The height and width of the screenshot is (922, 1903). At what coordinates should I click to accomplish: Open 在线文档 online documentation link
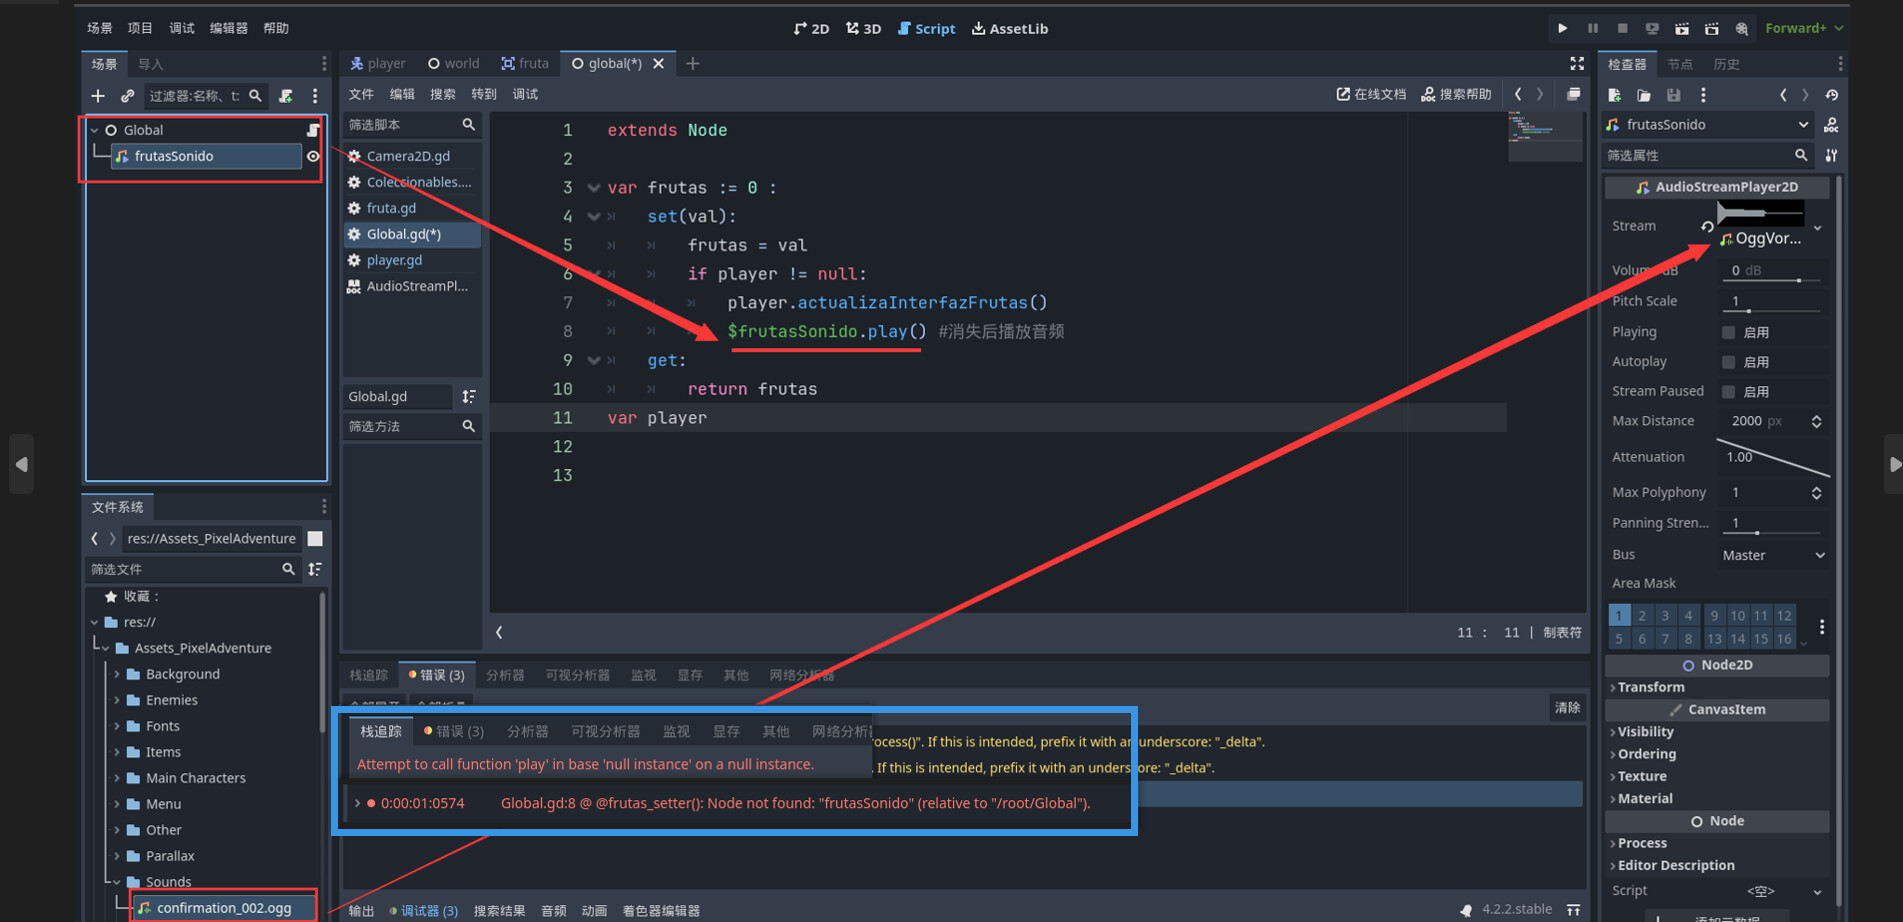[1371, 94]
